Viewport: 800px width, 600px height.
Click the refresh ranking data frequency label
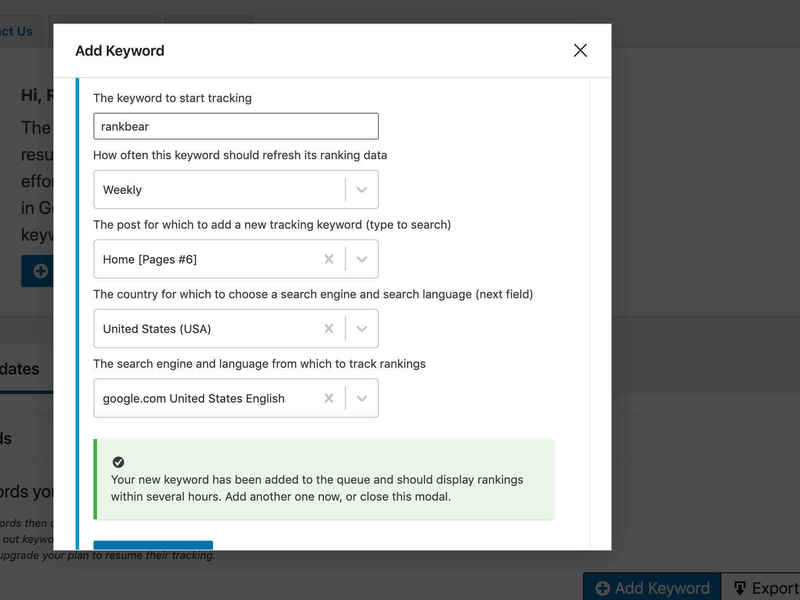point(240,155)
